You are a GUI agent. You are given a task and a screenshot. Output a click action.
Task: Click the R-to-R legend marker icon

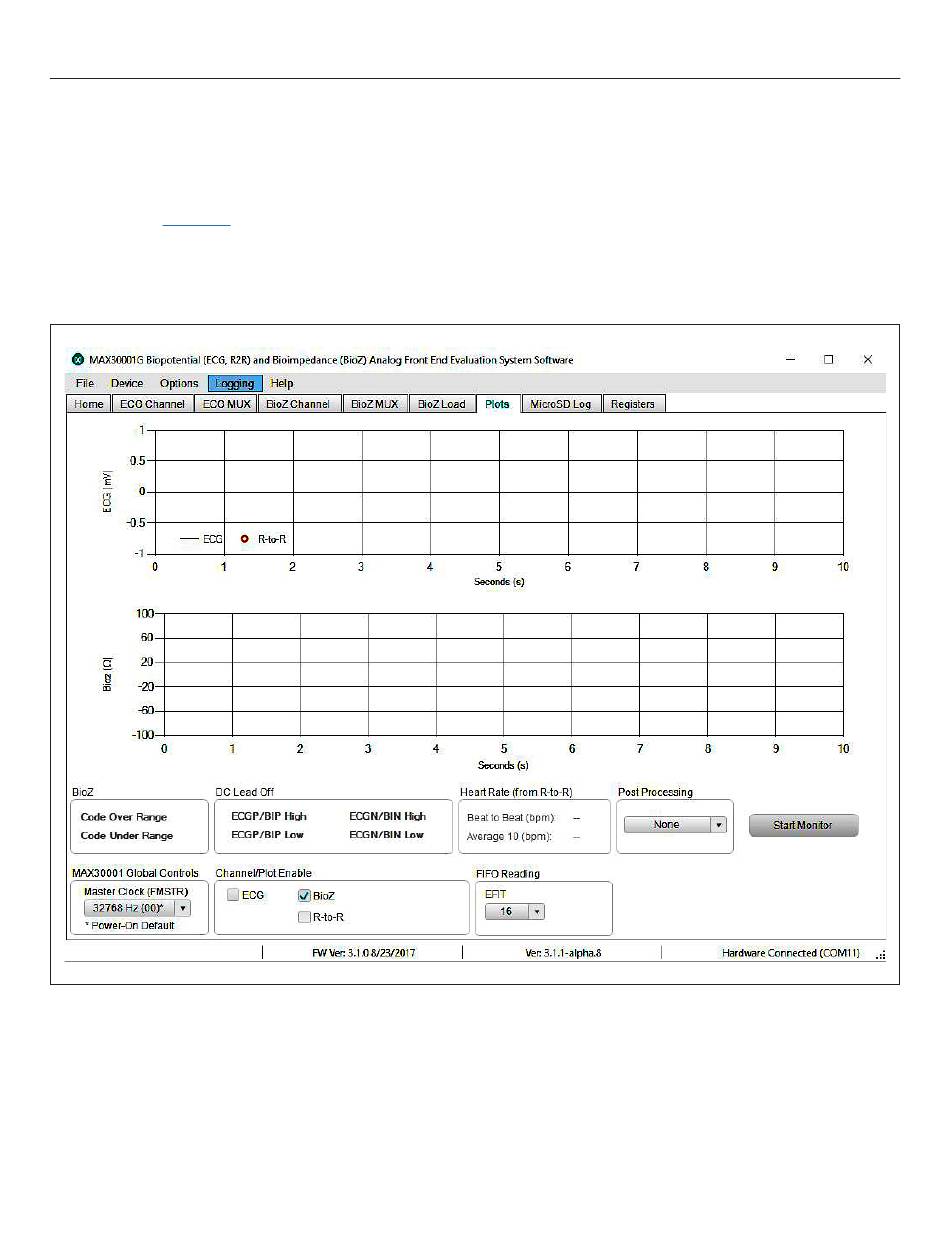point(245,538)
